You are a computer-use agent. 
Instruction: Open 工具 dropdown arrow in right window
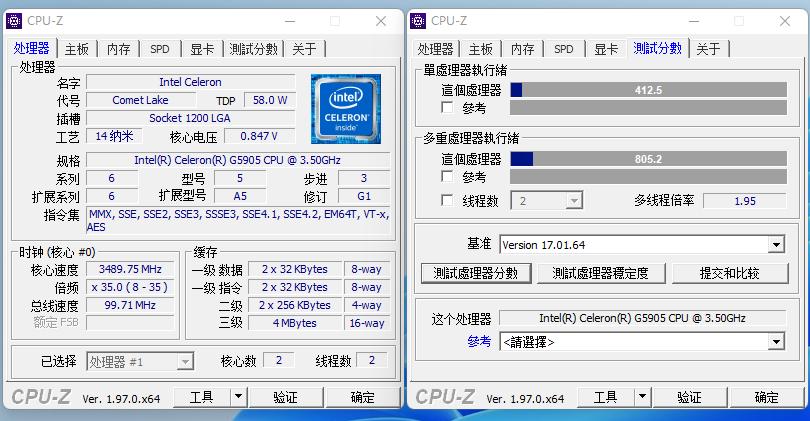click(x=642, y=397)
